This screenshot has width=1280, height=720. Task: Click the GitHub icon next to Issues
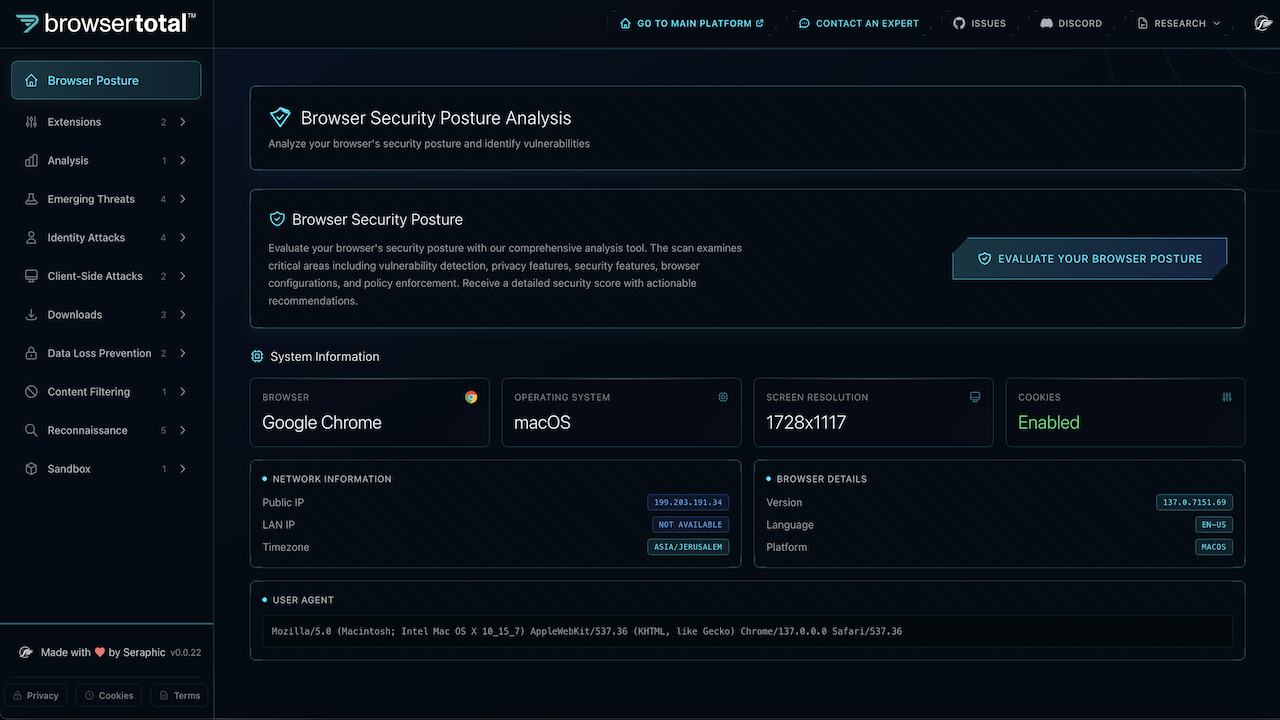(x=959, y=23)
